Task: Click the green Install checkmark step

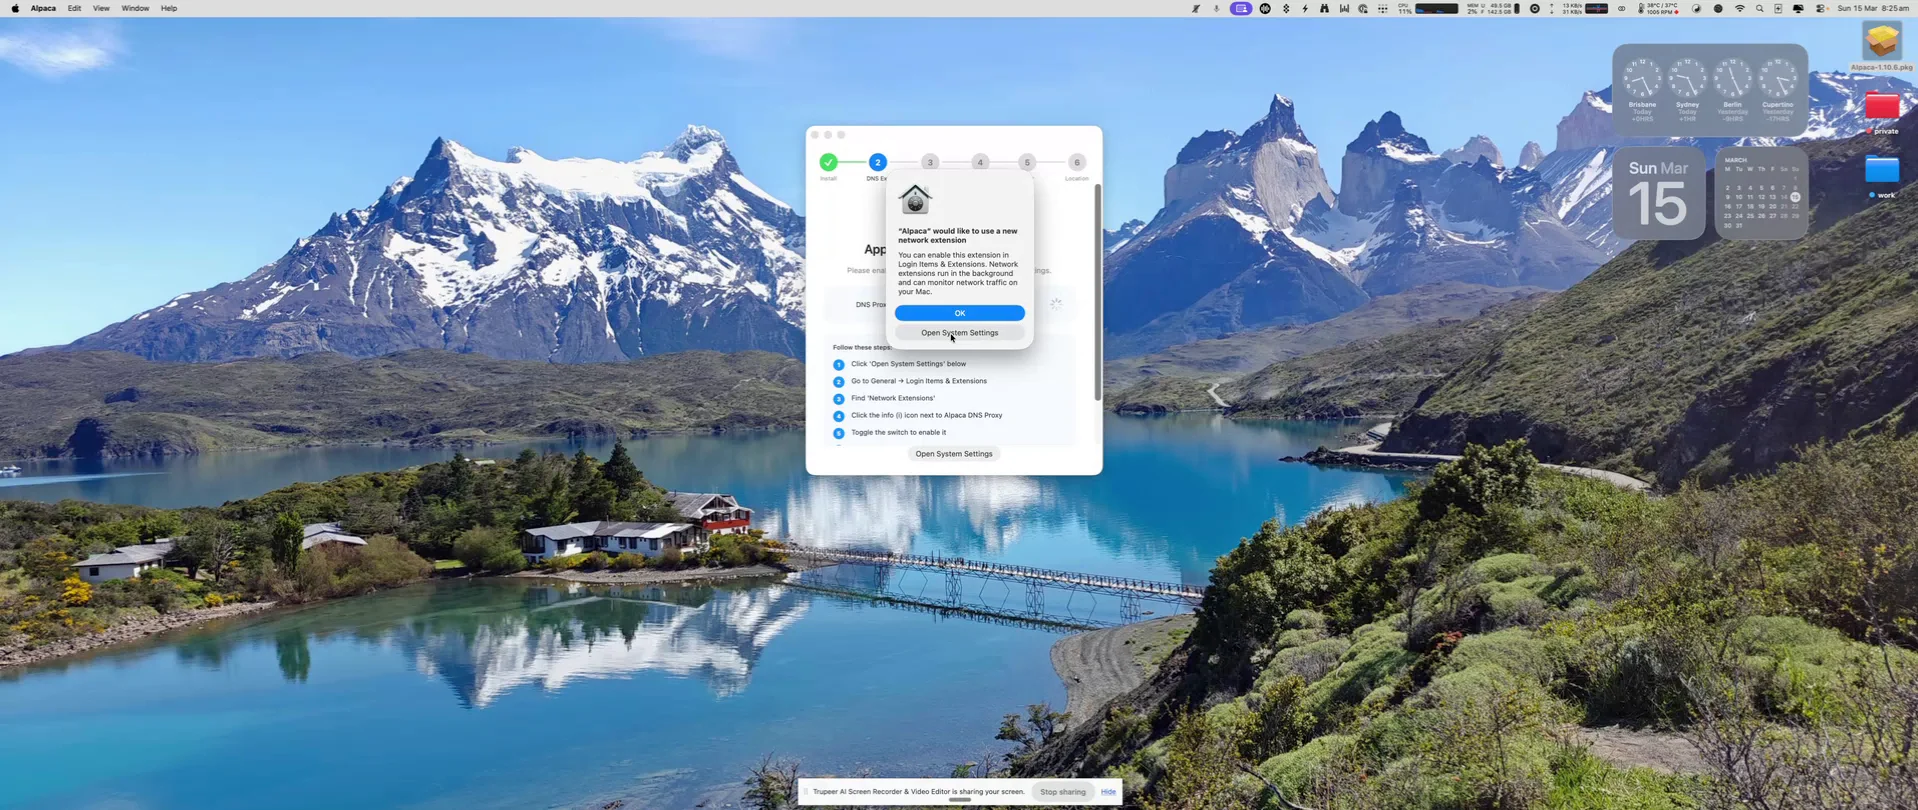Action: point(828,162)
